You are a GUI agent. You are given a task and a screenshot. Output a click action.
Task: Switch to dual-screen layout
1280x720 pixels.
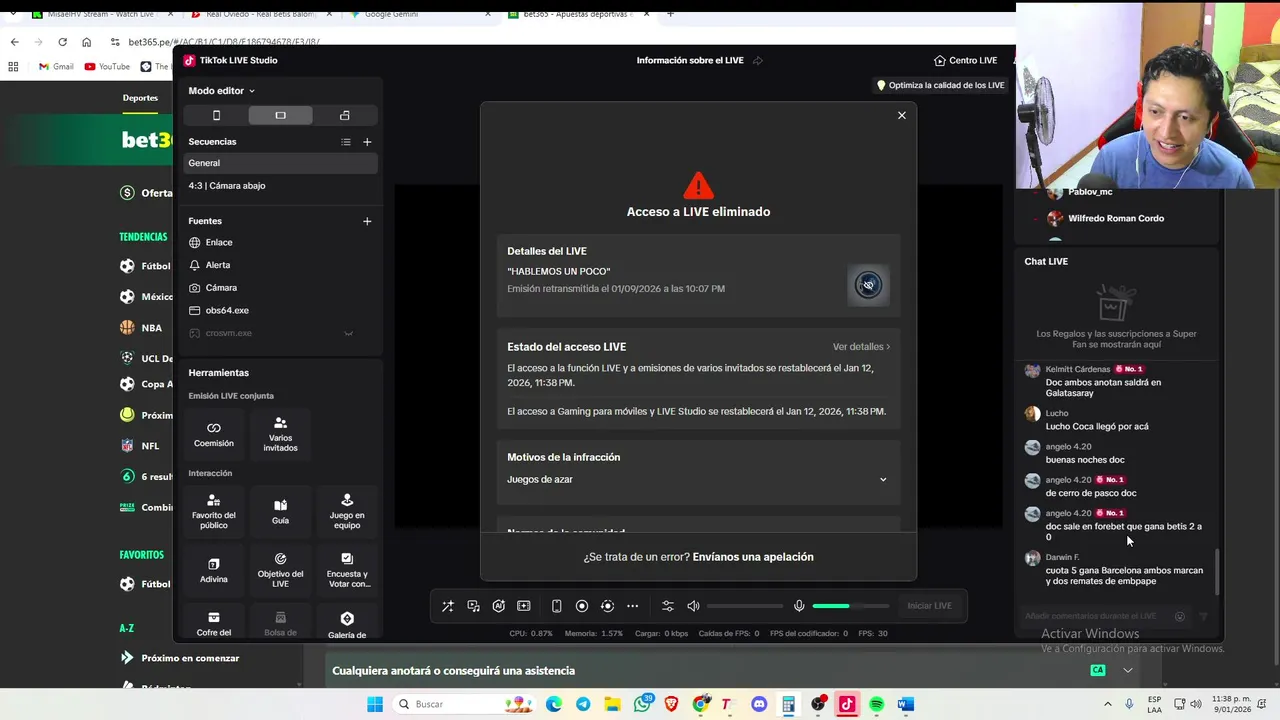point(344,115)
